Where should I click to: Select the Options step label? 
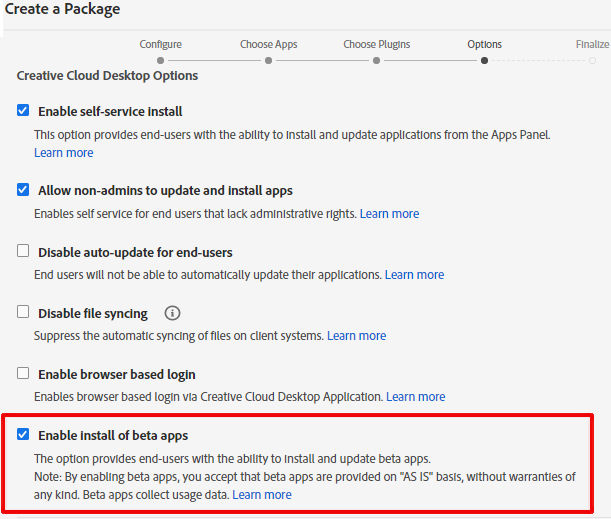point(484,44)
